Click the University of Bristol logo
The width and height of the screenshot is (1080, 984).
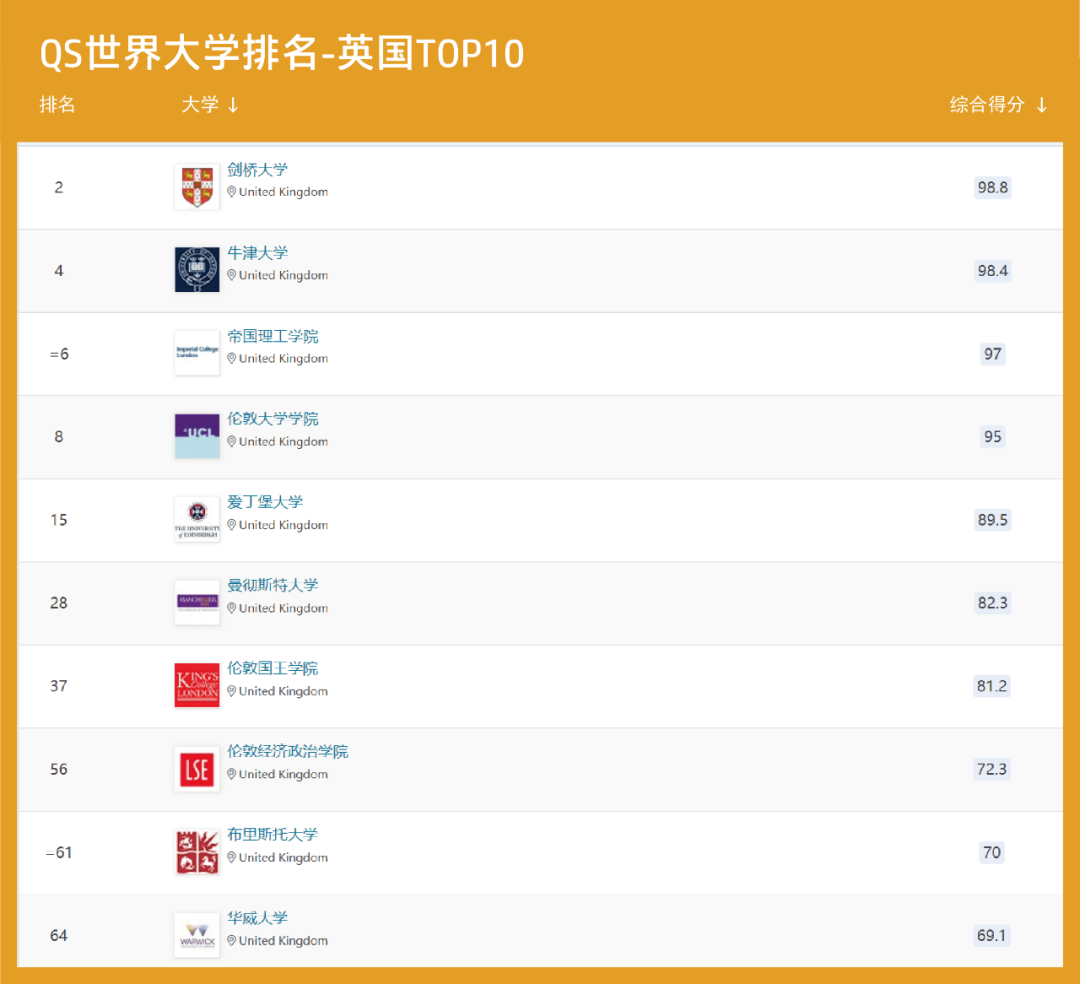(197, 852)
